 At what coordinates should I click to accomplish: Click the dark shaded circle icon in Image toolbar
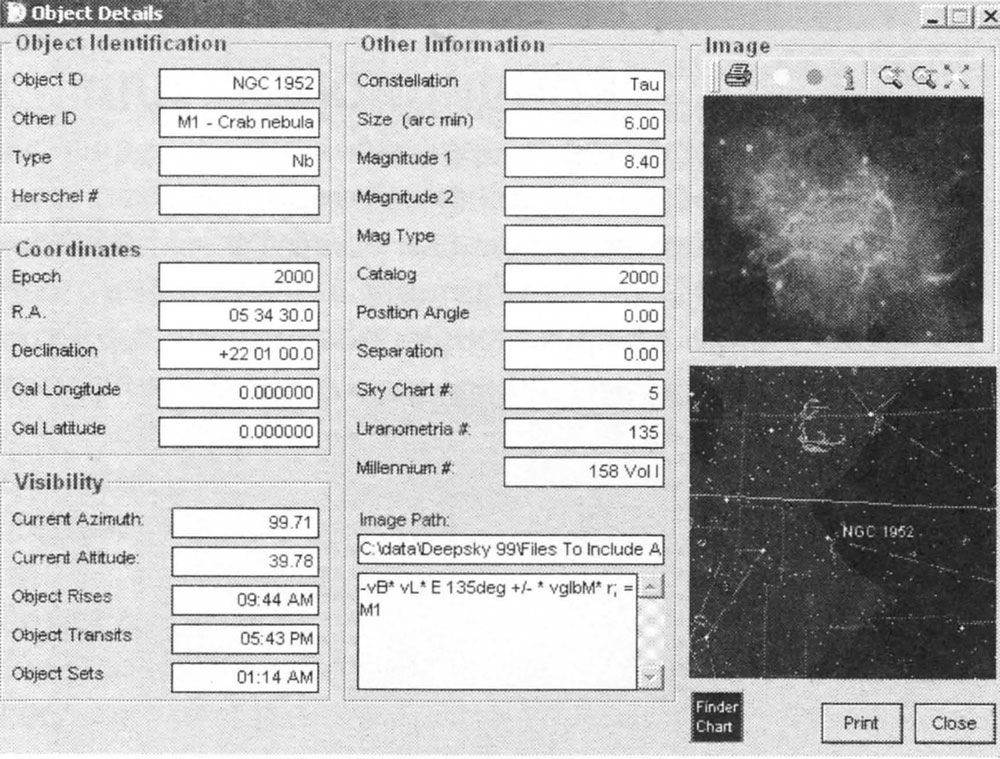(x=814, y=78)
